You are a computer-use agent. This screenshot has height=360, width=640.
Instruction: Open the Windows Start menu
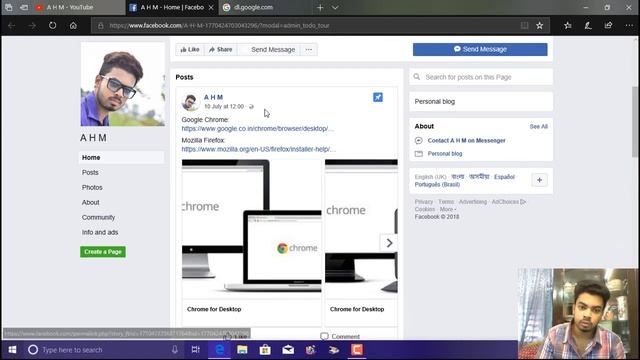coord(12,350)
